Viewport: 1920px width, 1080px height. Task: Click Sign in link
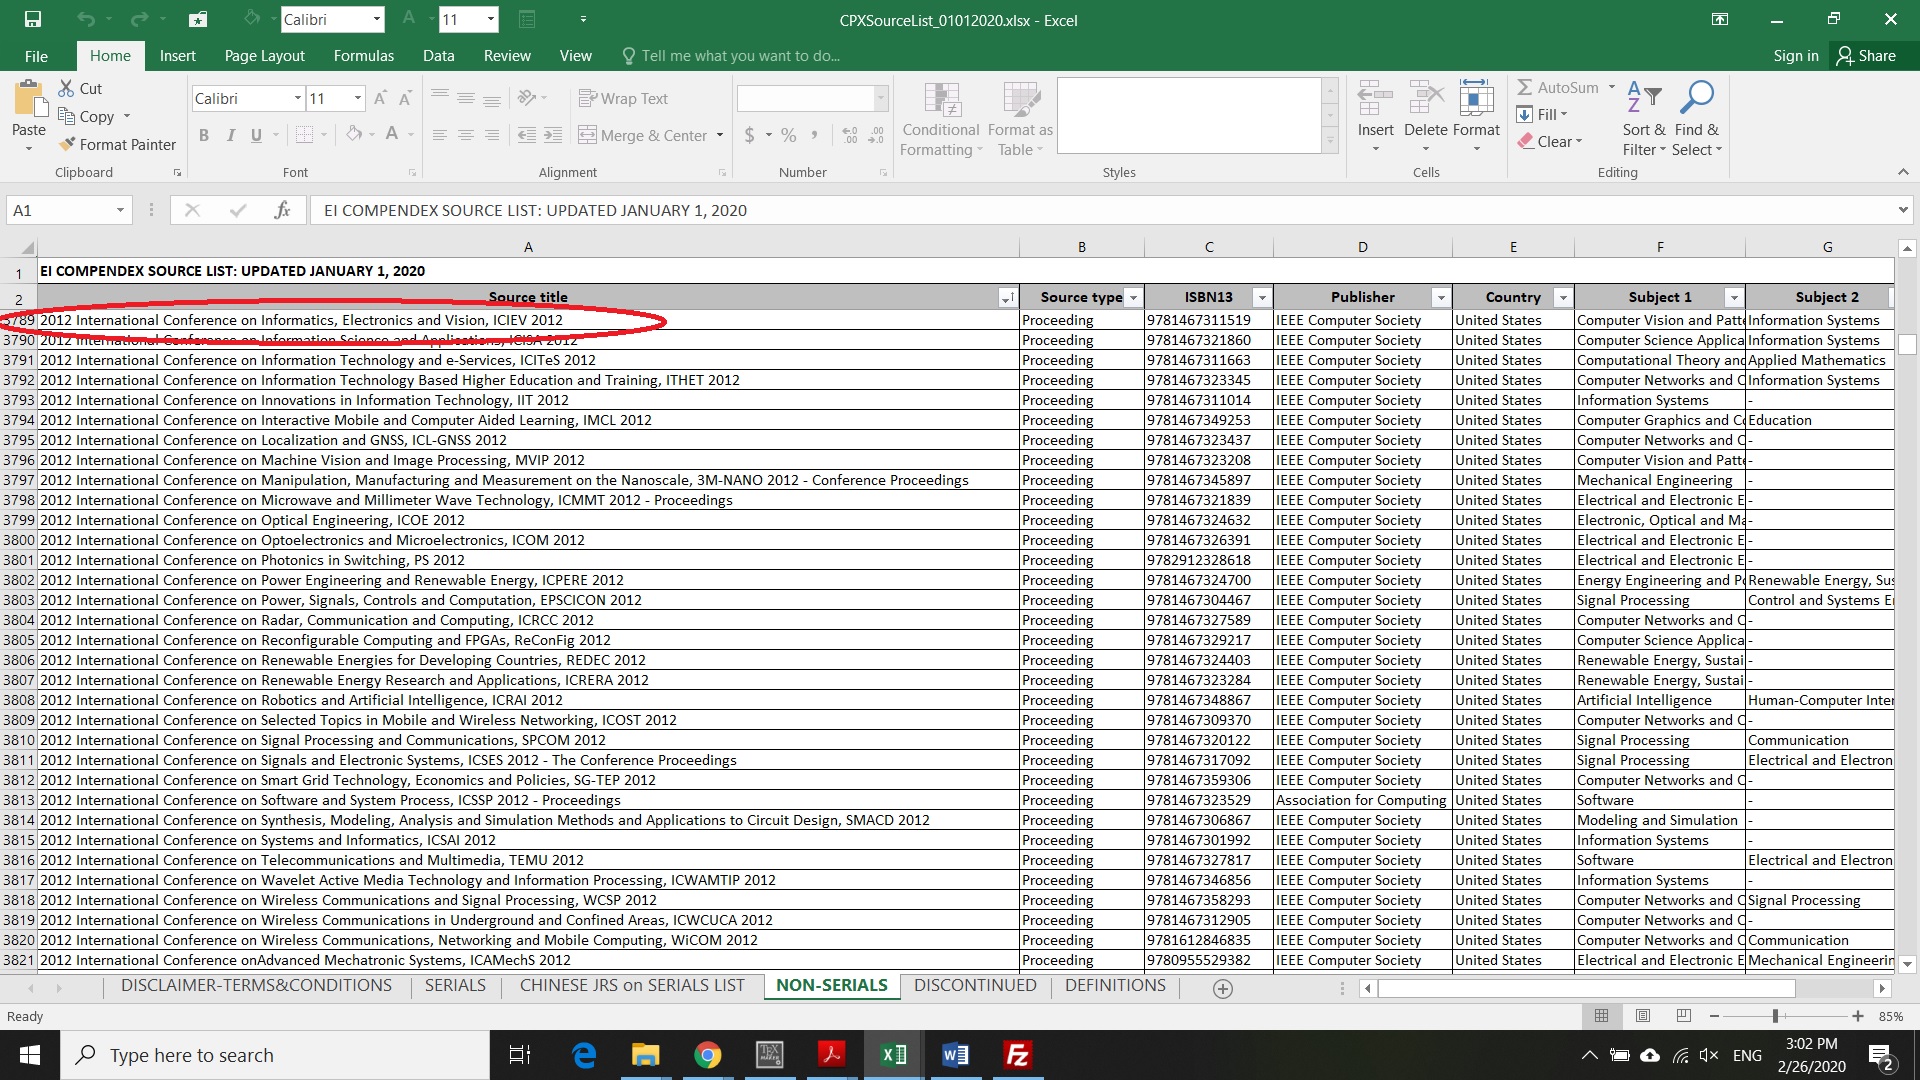1795,56
